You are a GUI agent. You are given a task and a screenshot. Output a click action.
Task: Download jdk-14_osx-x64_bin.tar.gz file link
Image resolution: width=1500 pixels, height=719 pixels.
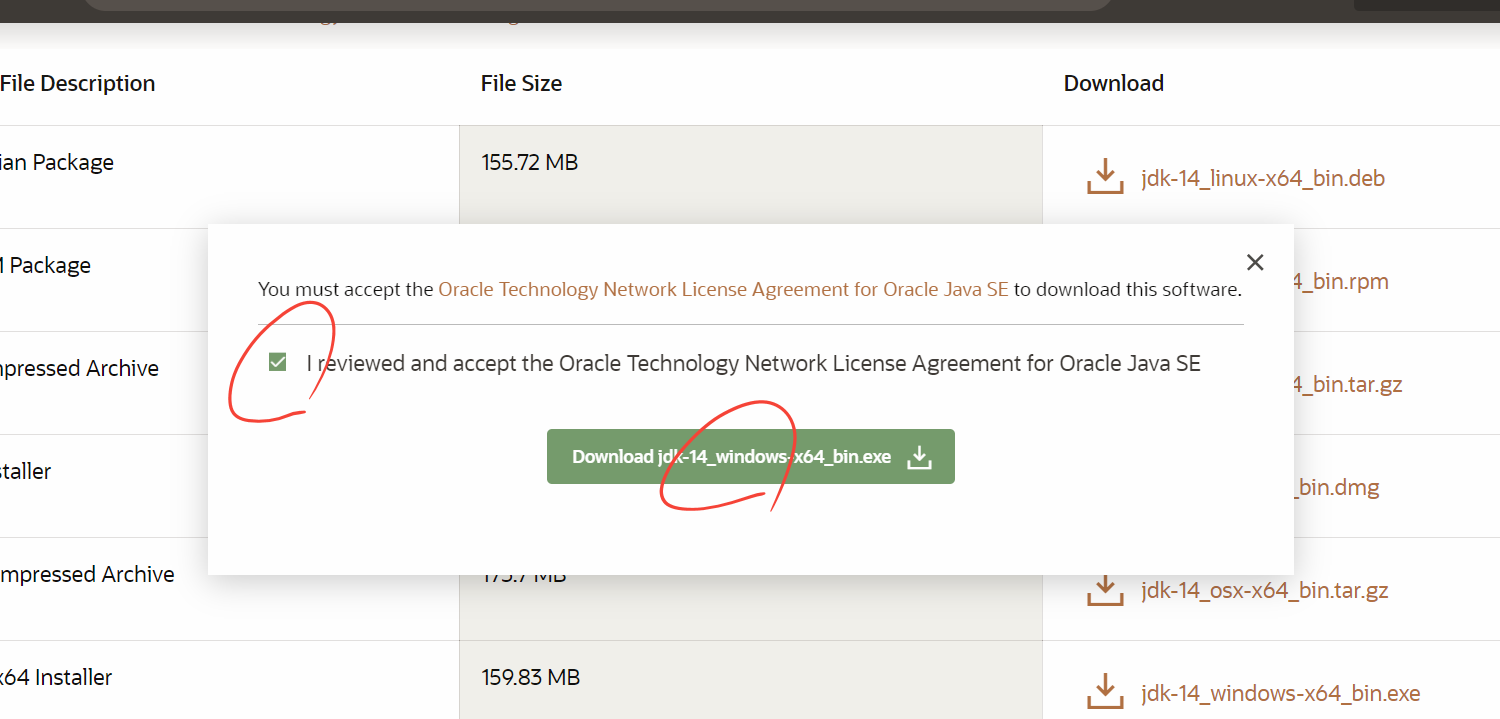pos(1264,590)
